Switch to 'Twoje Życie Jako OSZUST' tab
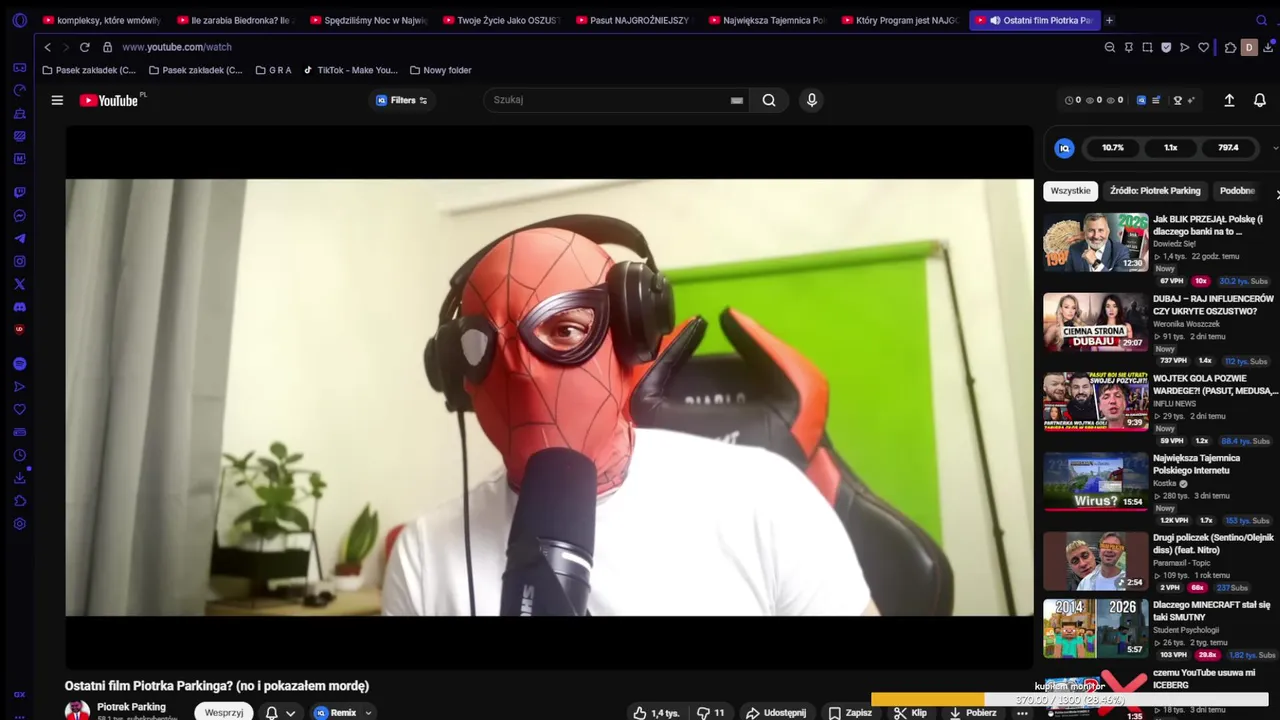The image size is (1280, 720). pos(500,20)
